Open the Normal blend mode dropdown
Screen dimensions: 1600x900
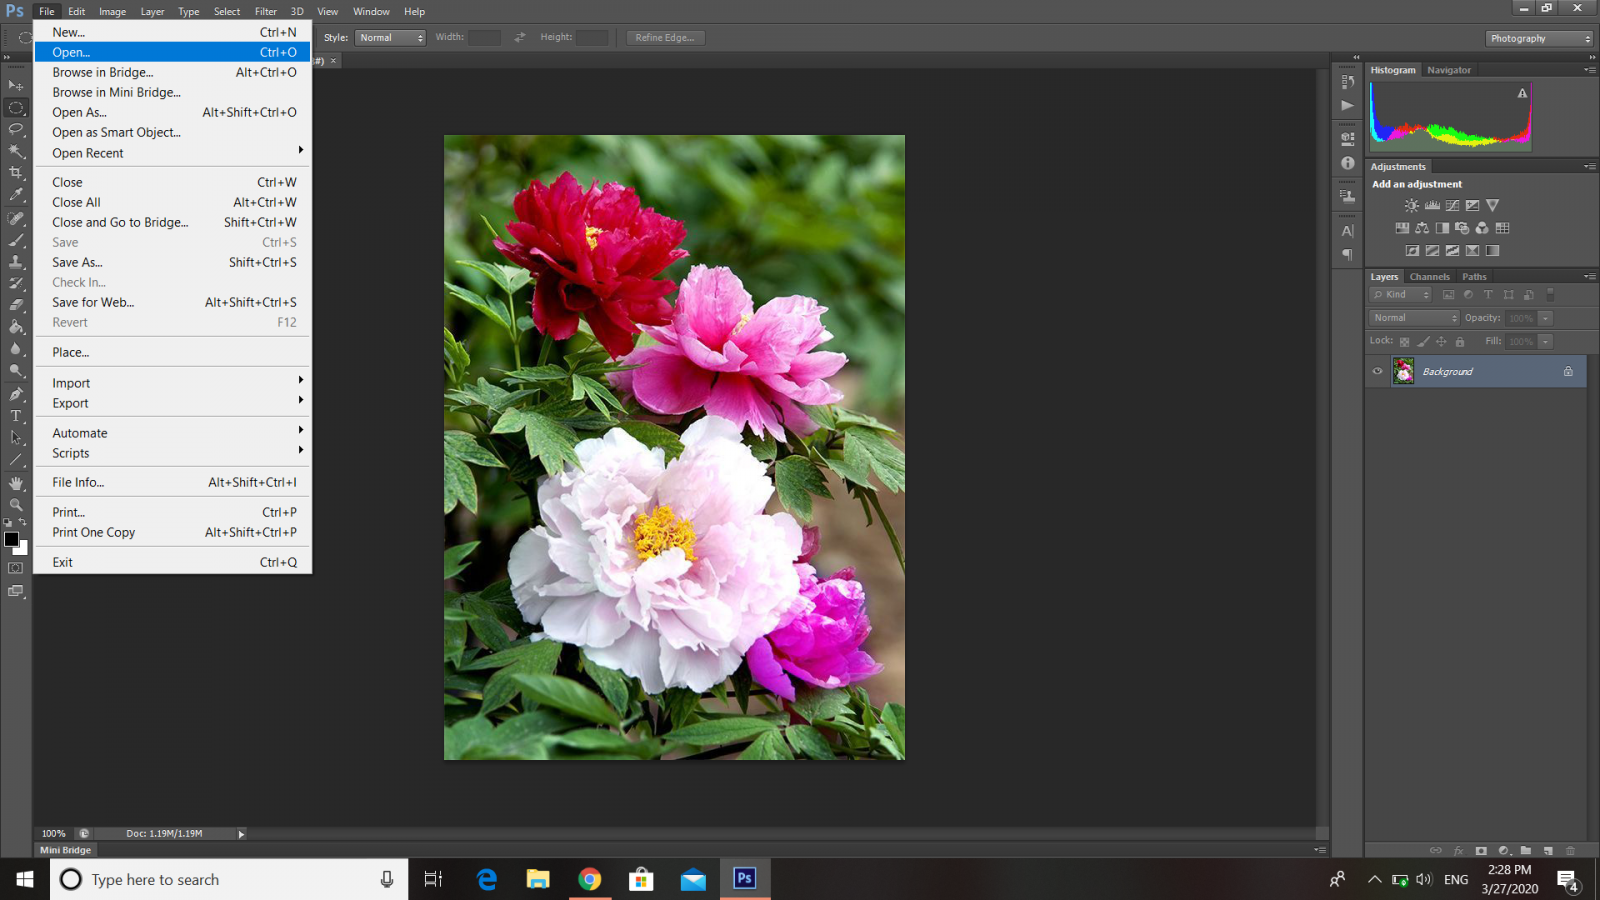pos(1414,318)
